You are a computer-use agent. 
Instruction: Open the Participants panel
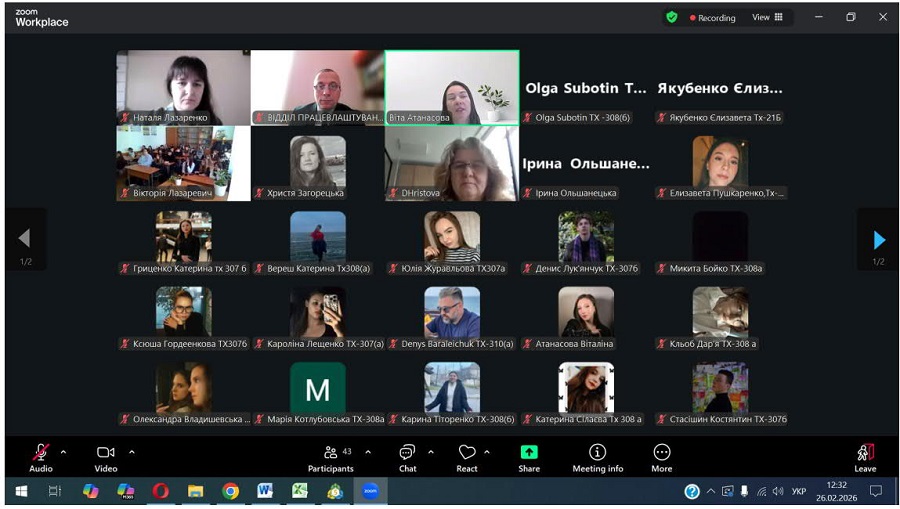coord(331,454)
